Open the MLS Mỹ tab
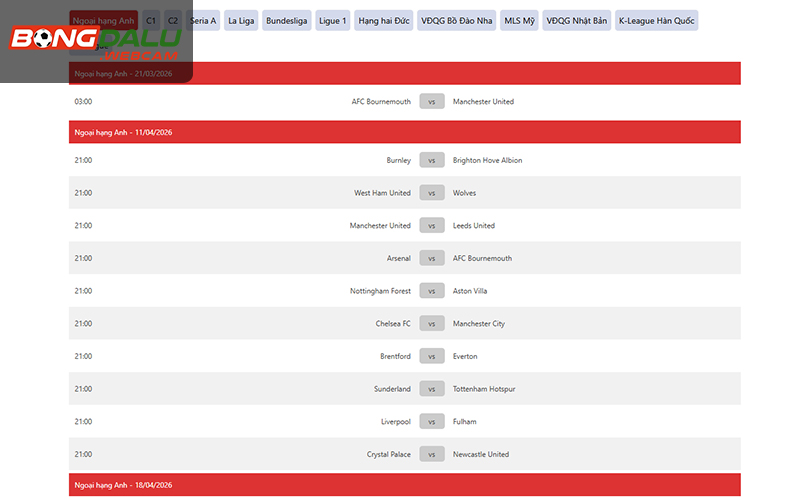This screenshot has height=500, width=800. click(x=519, y=20)
